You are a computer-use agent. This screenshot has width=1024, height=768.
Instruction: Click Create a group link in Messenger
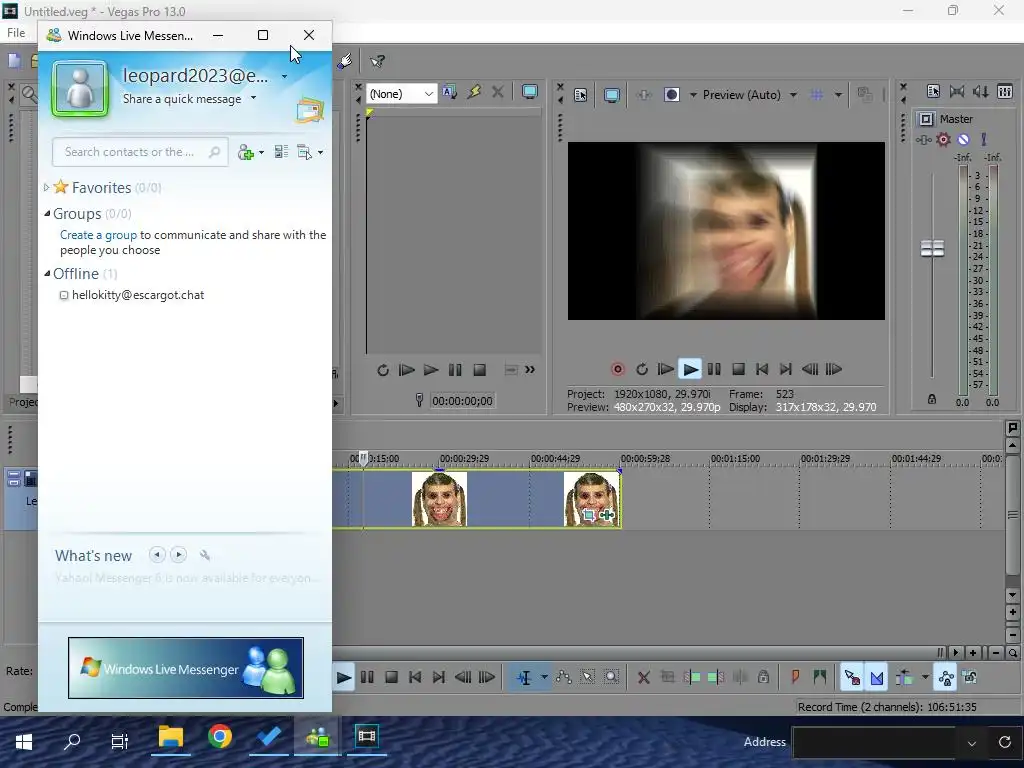click(99, 235)
